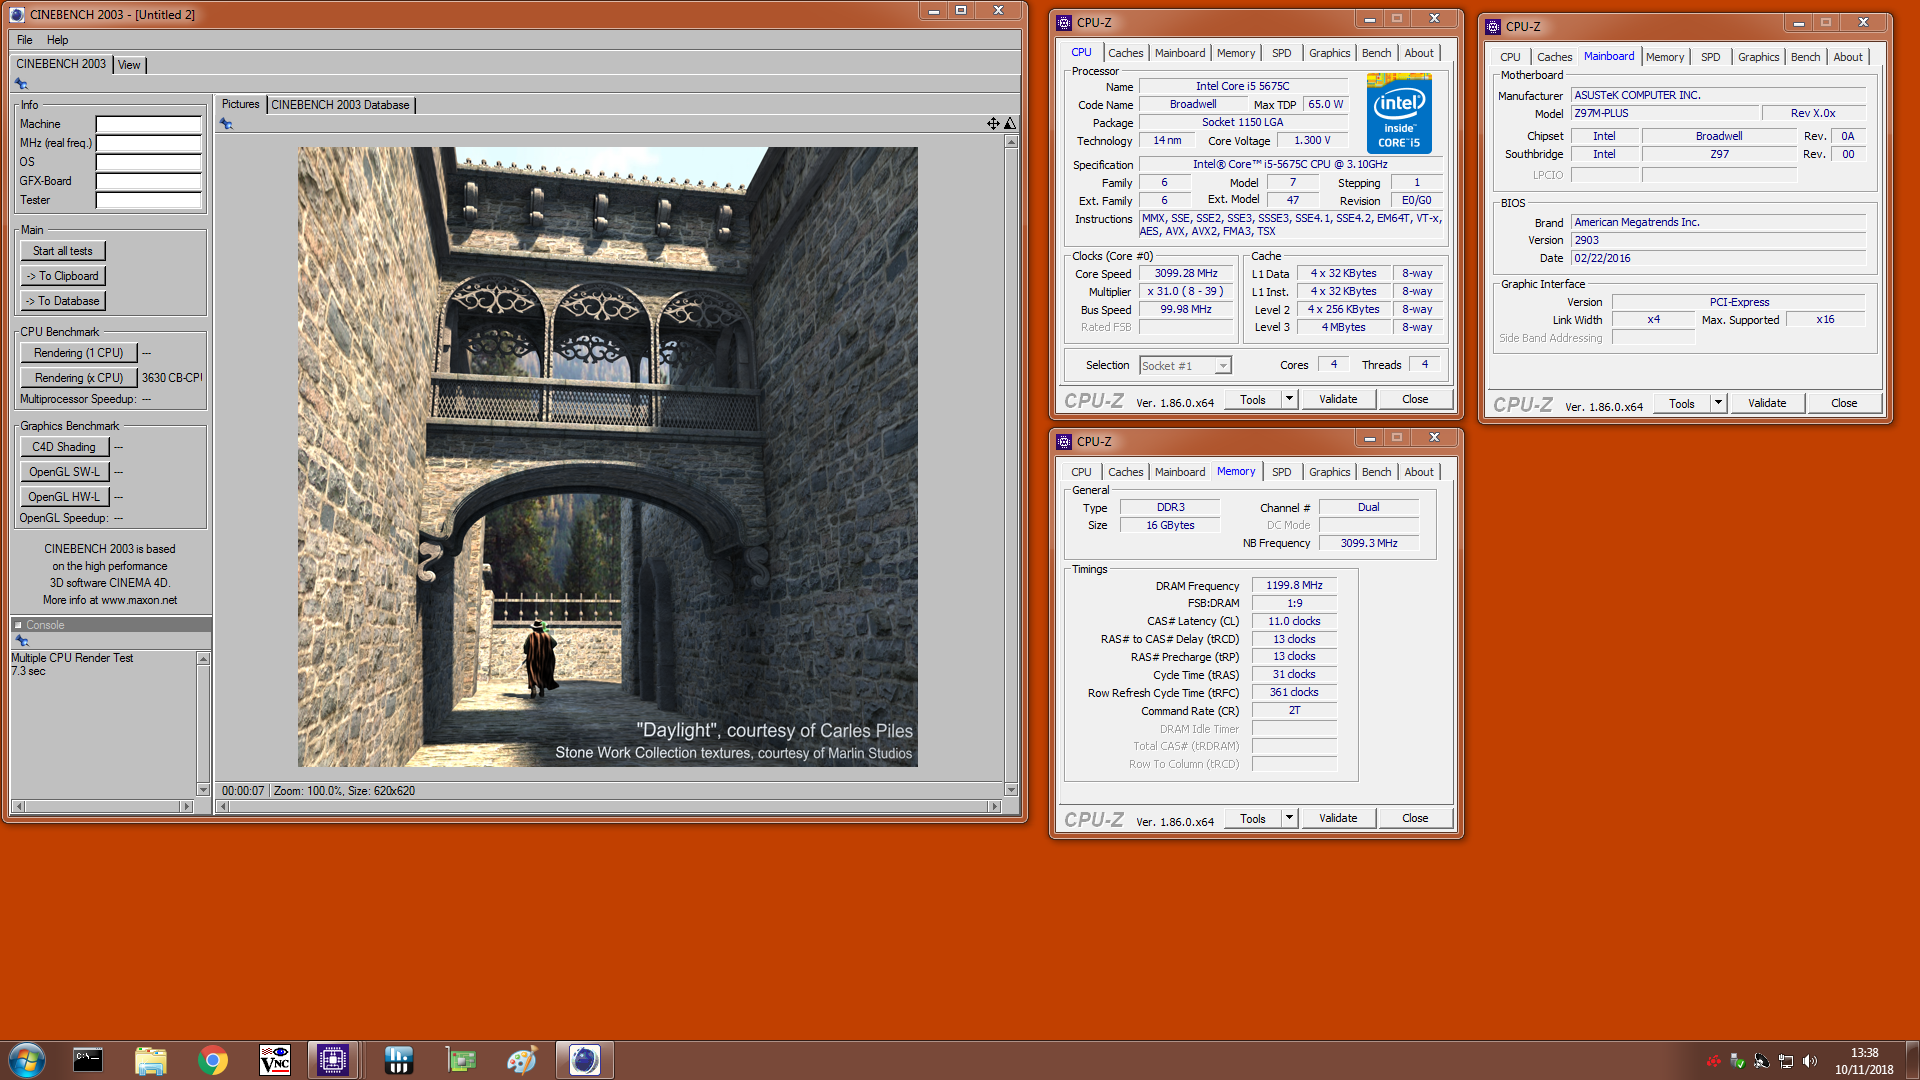1920x1080 pixels.
Task: Run the OpenGL HW-L benchmark
Action: tap(64, 497)
